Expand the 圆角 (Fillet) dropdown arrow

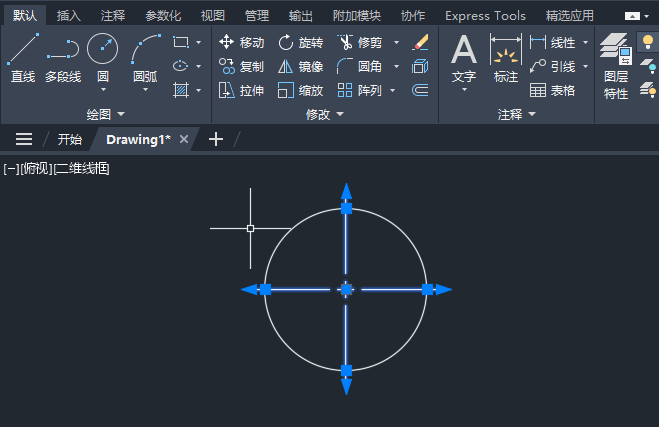396,66
